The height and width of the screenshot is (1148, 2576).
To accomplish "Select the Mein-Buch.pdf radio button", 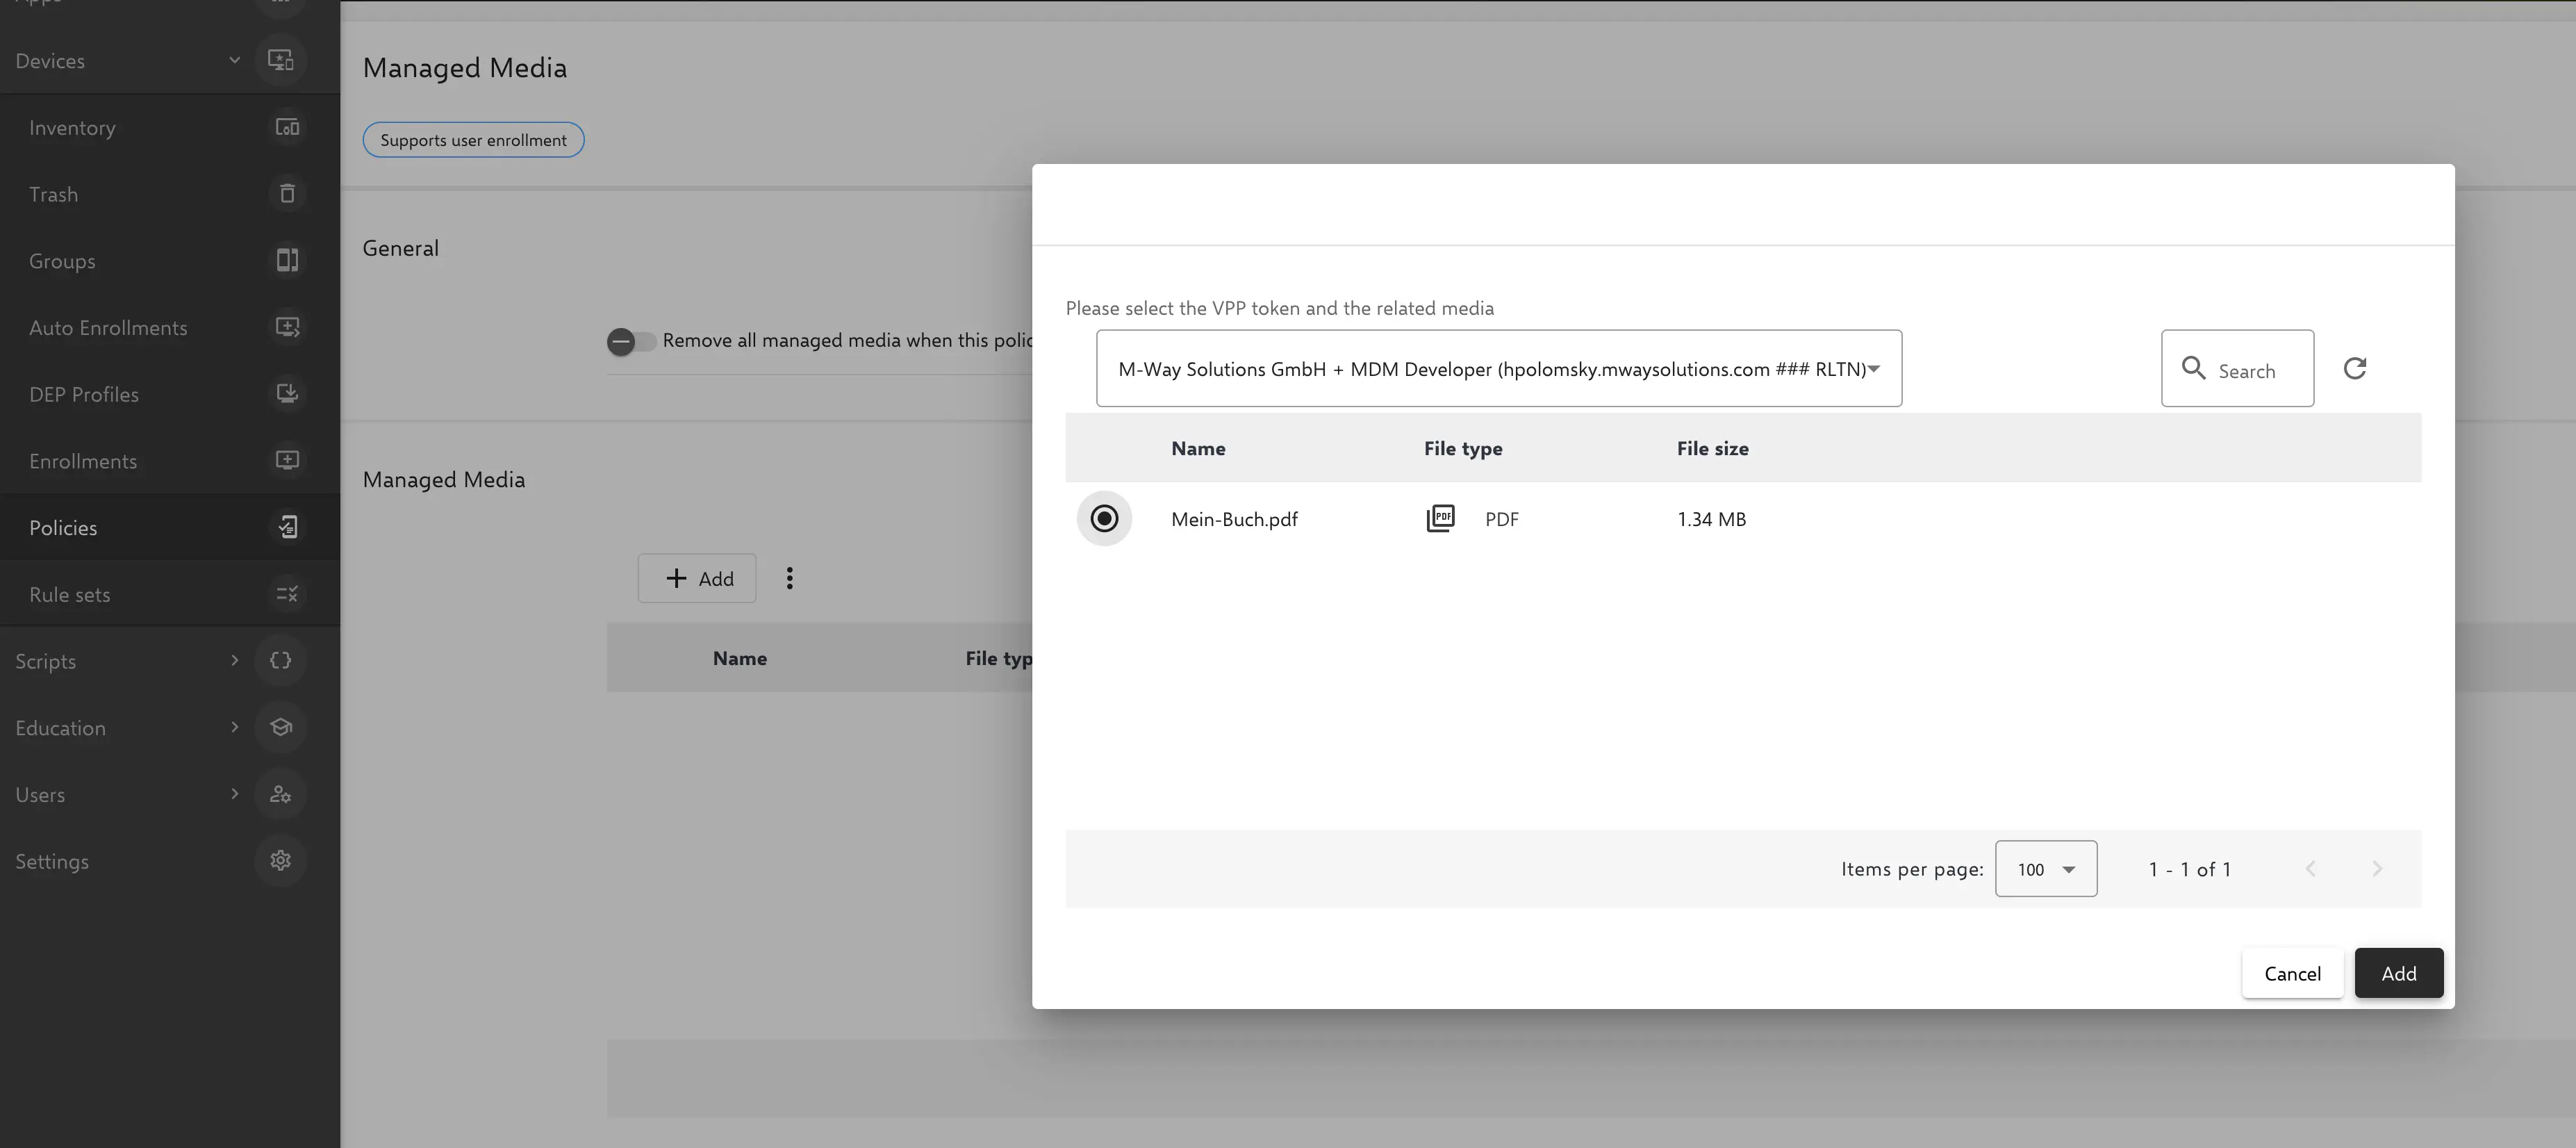I will coord(1104,518).
